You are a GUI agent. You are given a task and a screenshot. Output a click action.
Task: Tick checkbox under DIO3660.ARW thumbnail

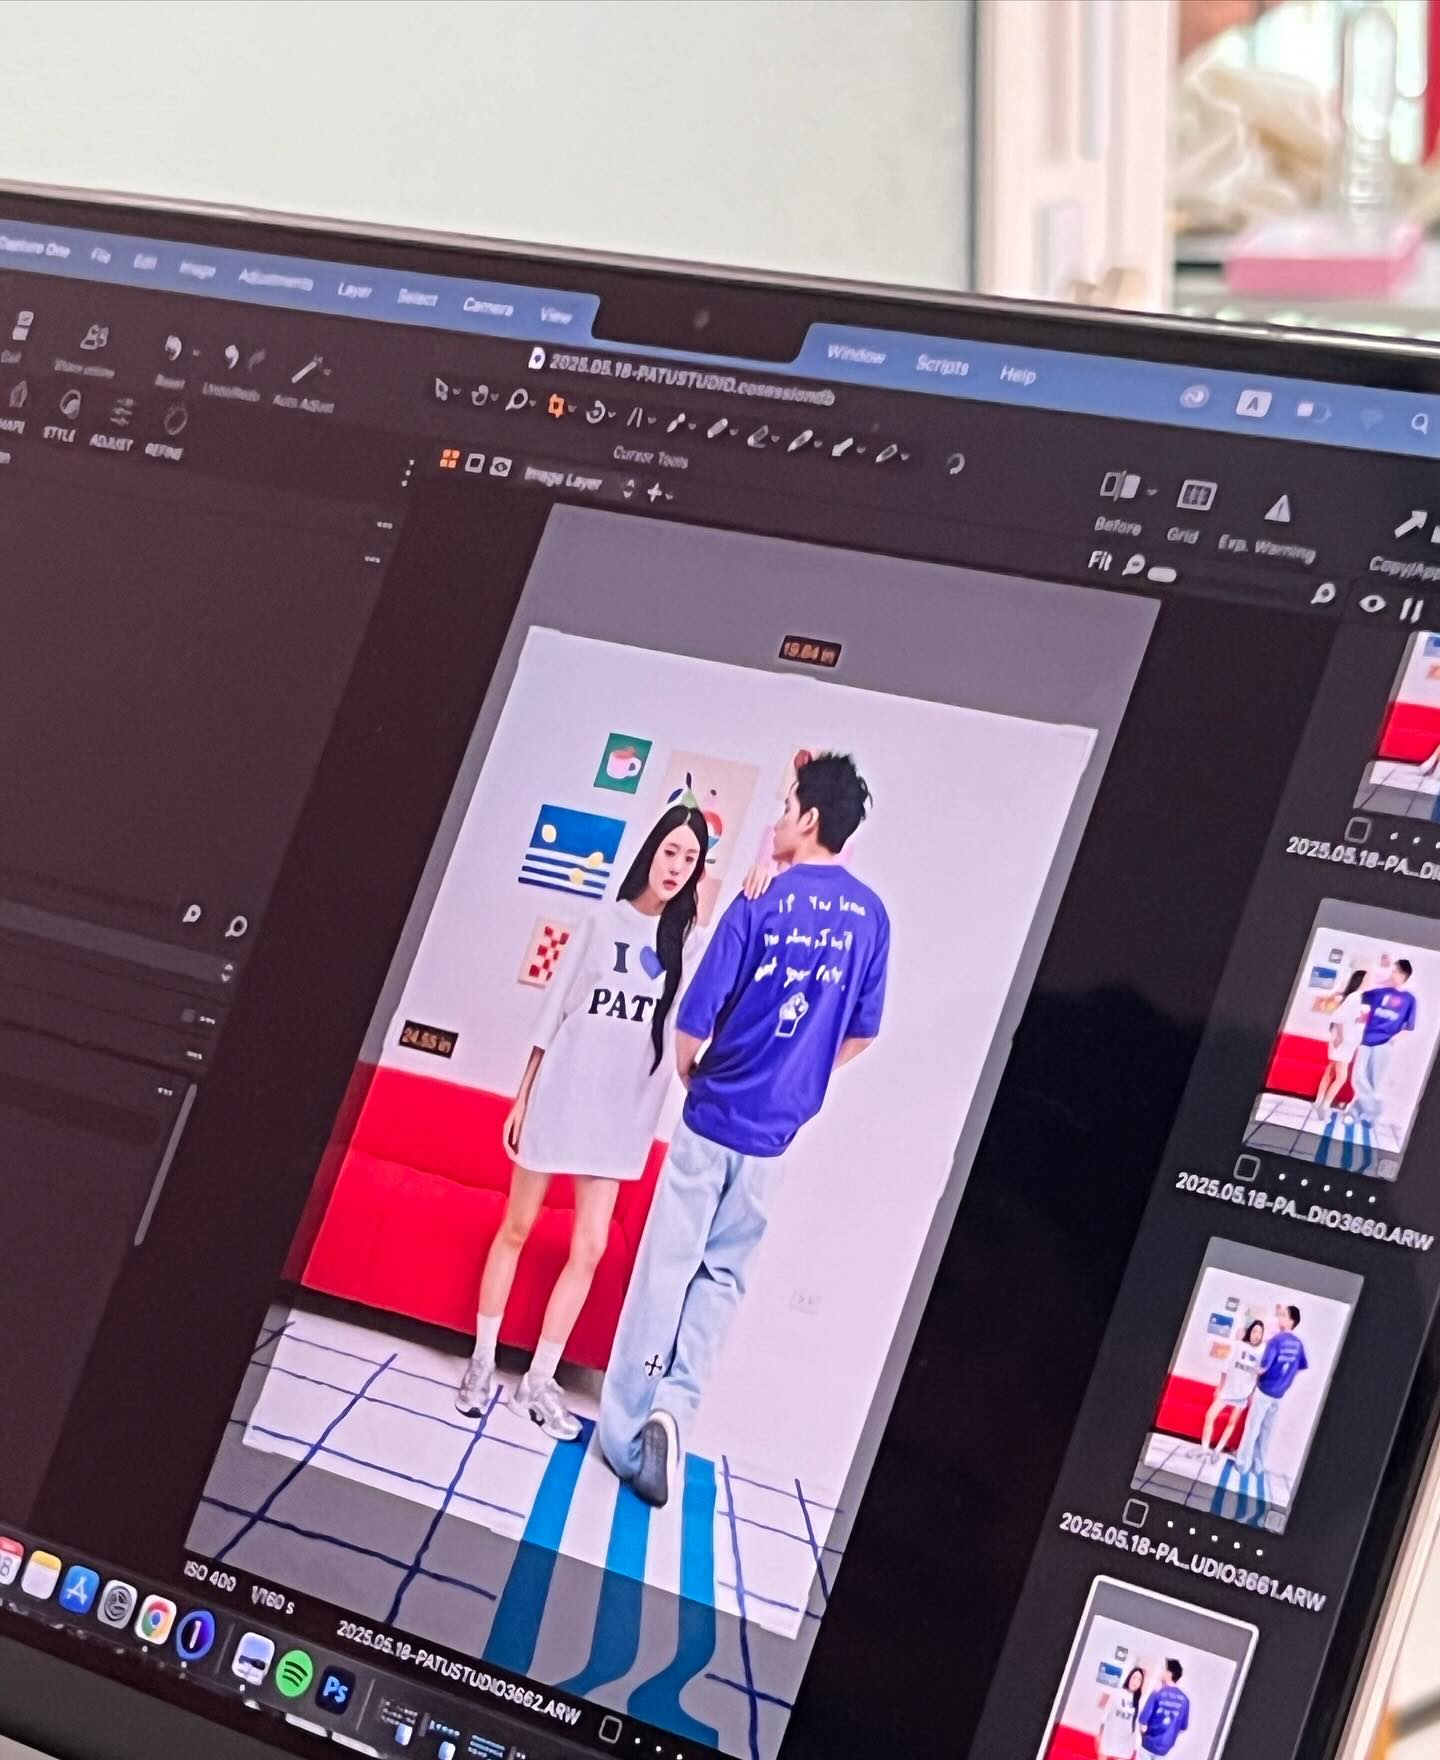(x=1246, y=1166)
